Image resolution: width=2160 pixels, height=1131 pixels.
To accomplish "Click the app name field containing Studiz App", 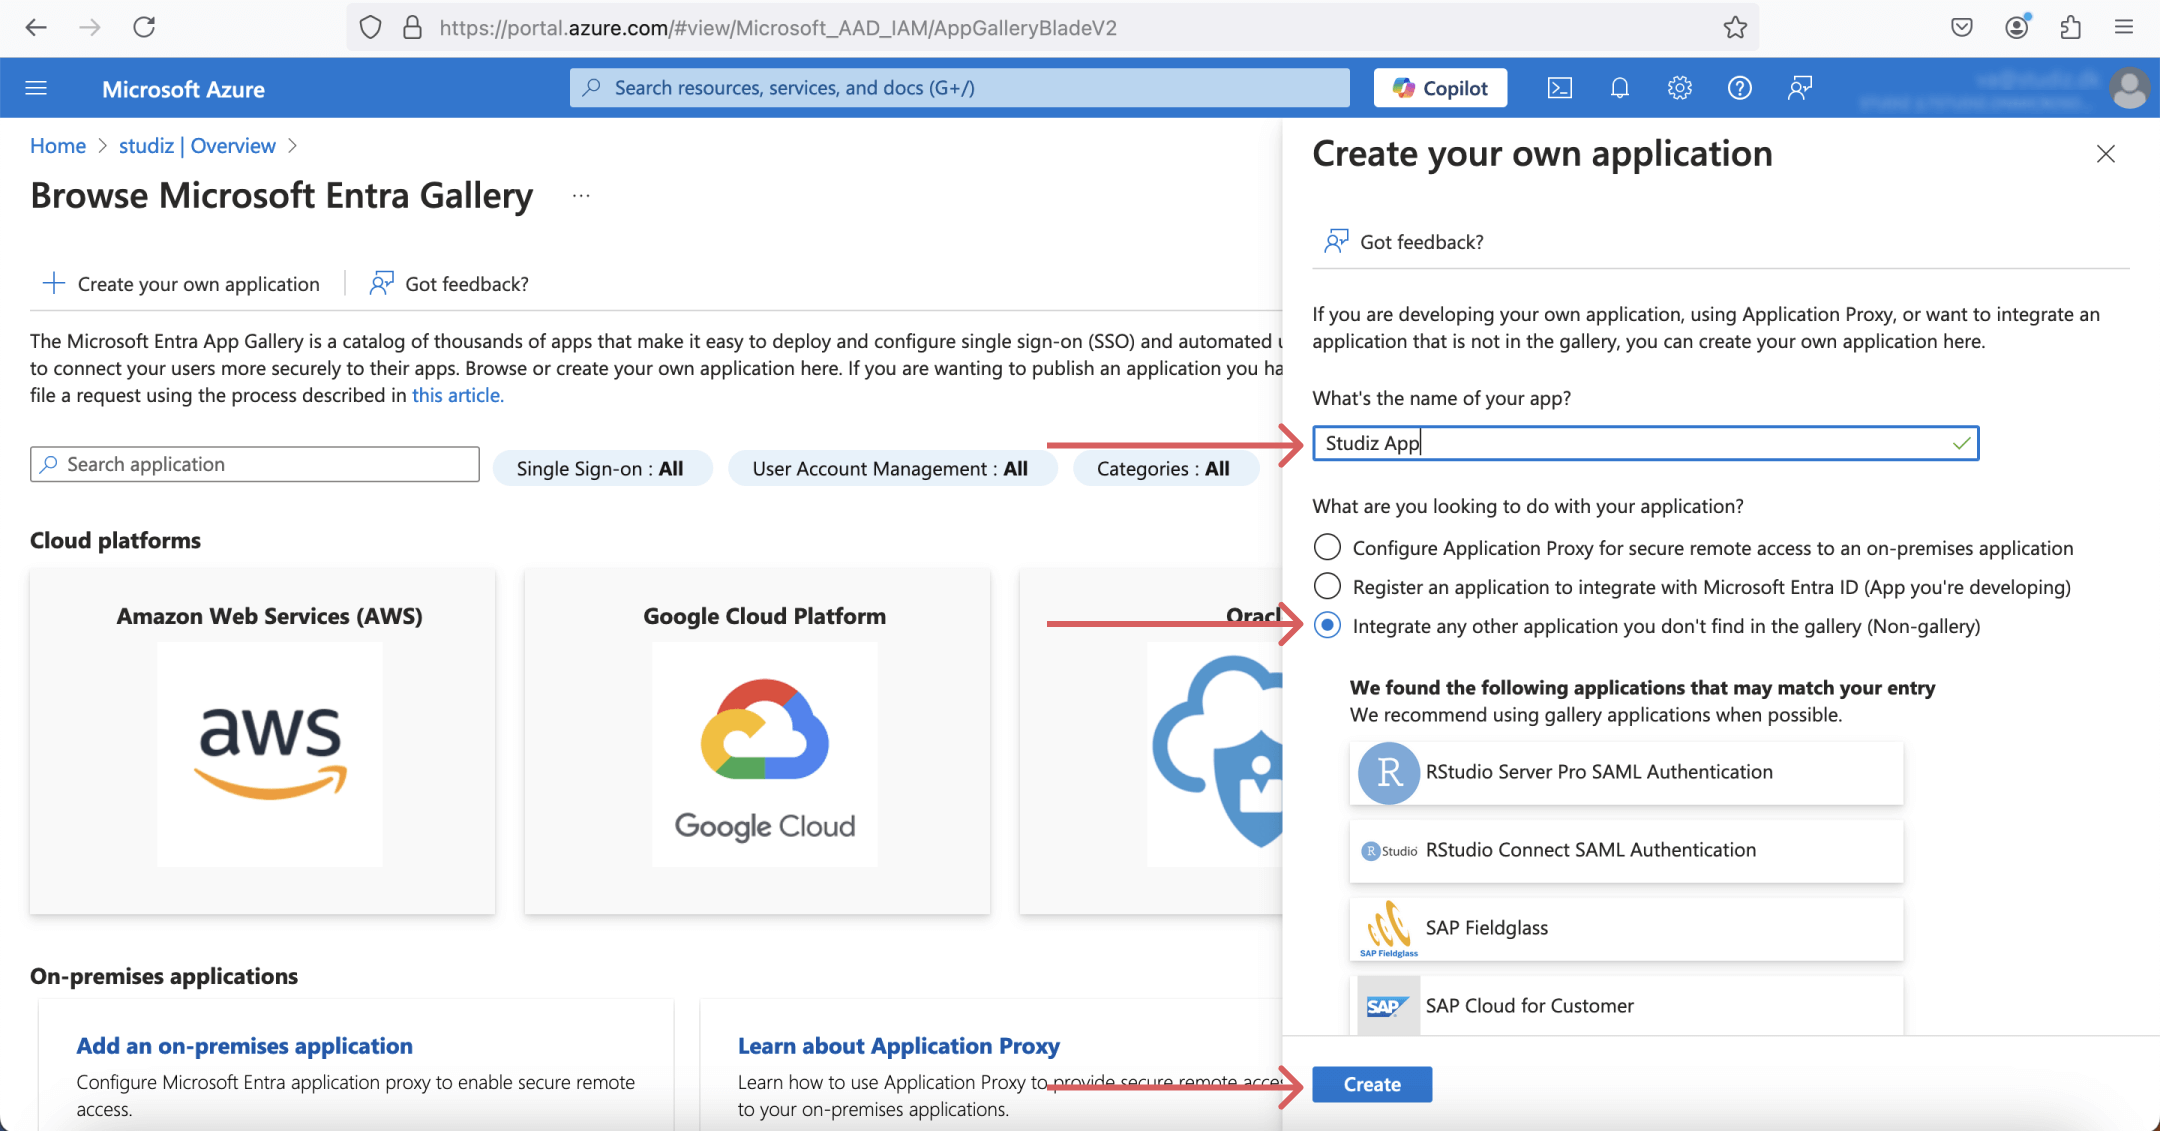I will 1645,443.
